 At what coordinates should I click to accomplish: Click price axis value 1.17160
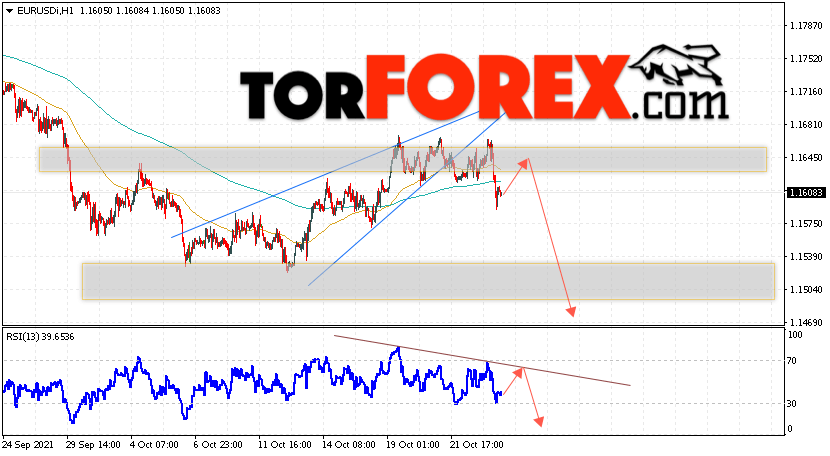pos(806,92)
